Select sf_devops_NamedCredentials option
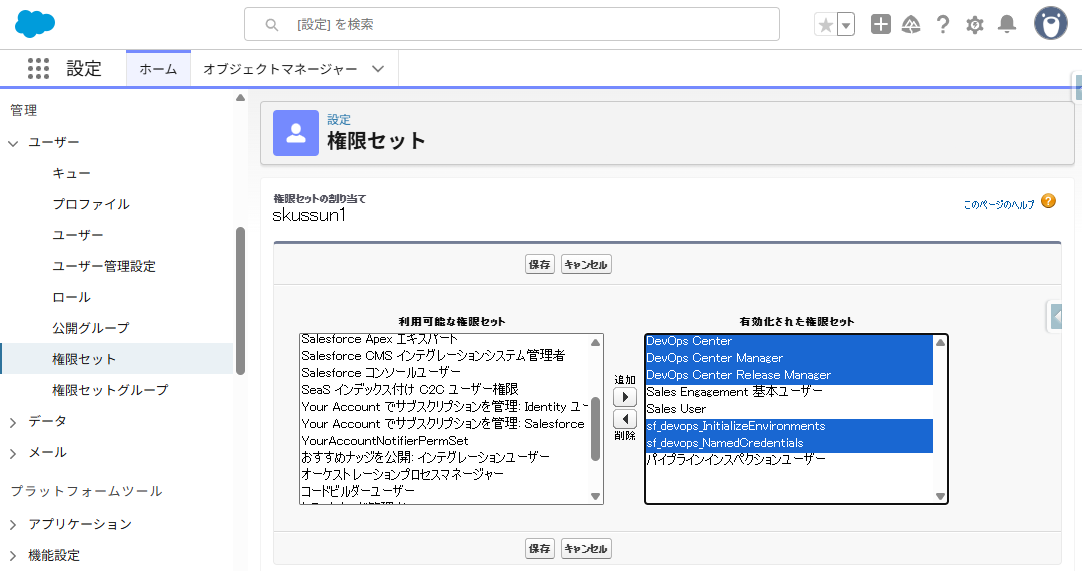This screenshot has width=1082, height=571. [789, 443]
